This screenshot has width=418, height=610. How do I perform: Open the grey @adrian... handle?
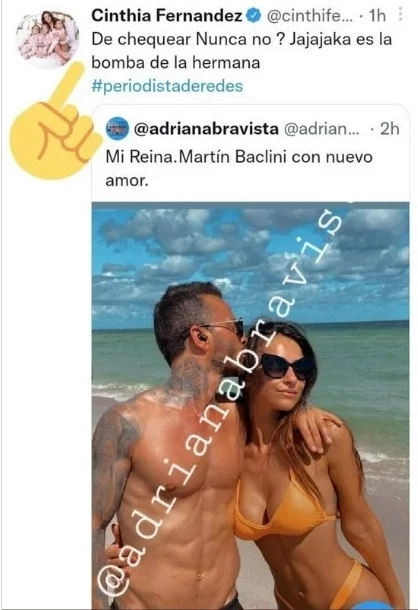coord(322,129)
